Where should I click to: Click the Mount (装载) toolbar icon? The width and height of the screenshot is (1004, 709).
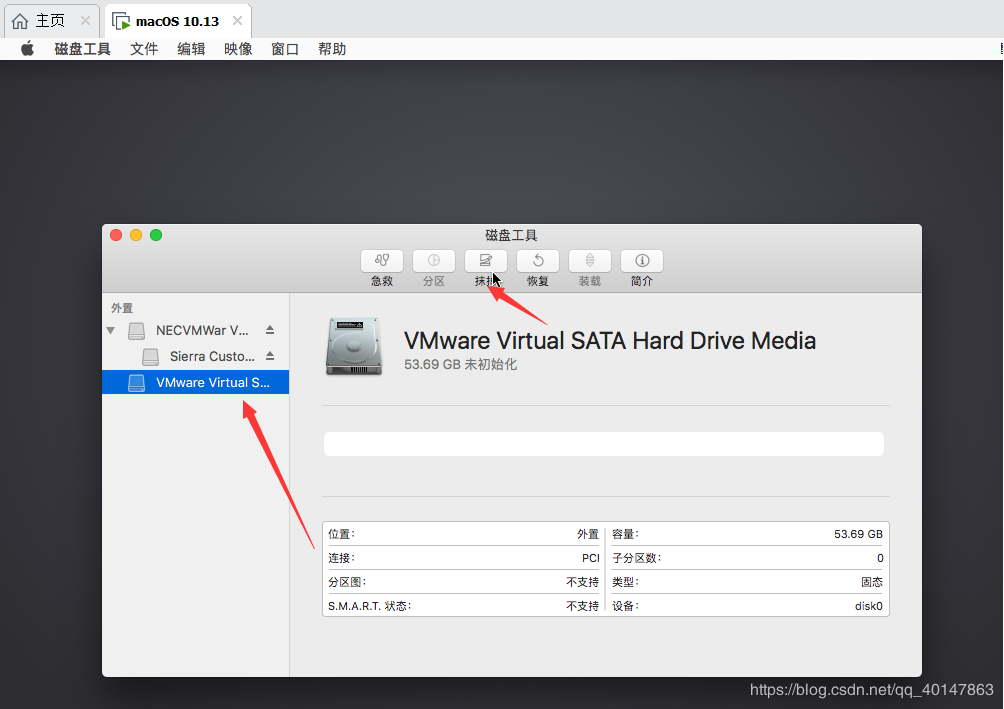pyautogui.click(x=590, y=261)
